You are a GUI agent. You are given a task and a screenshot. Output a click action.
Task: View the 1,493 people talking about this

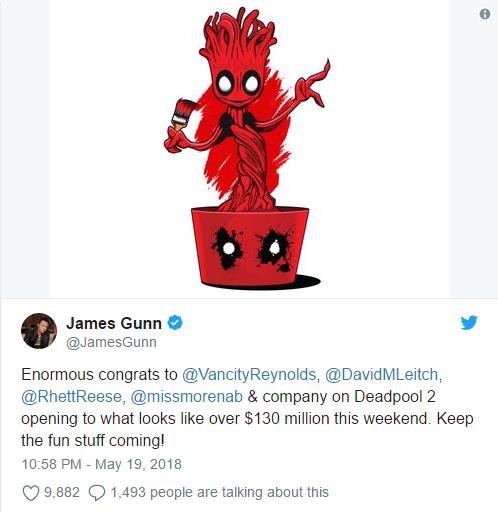[219, 492]
